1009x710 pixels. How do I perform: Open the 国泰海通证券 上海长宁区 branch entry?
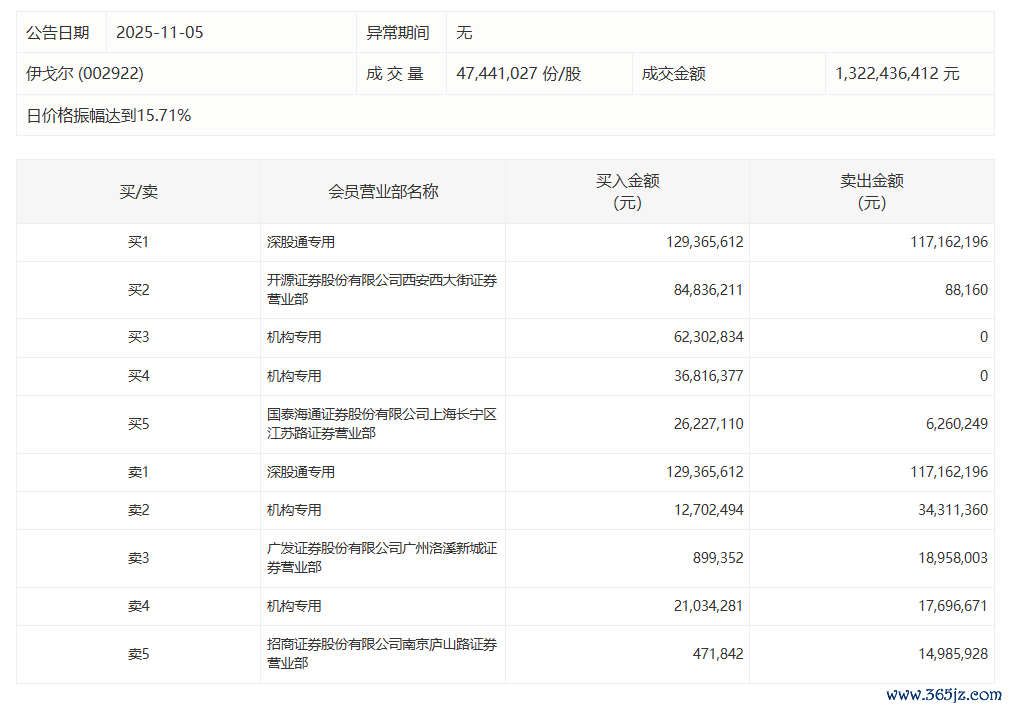tap(381, 424)
